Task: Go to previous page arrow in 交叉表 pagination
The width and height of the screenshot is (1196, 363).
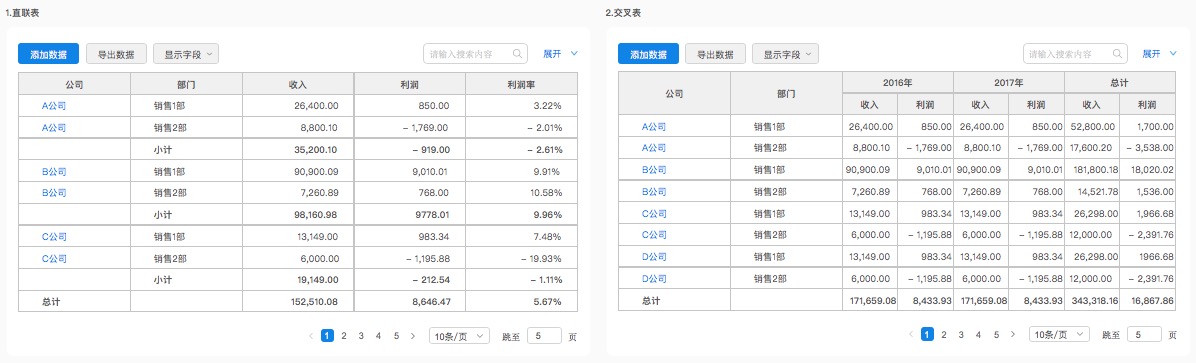Action: (x=910, y=335)
